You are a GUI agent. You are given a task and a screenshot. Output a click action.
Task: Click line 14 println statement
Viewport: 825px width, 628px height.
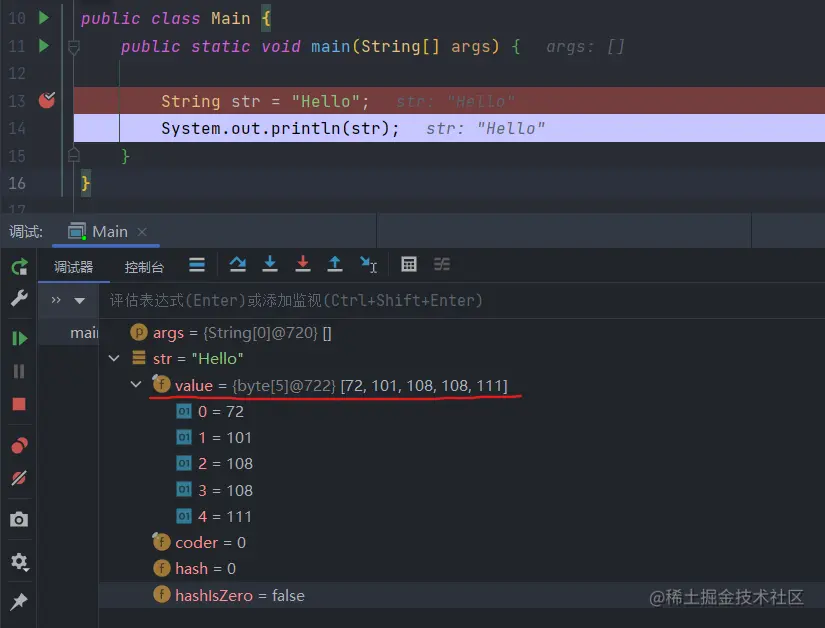click(280, 128)
